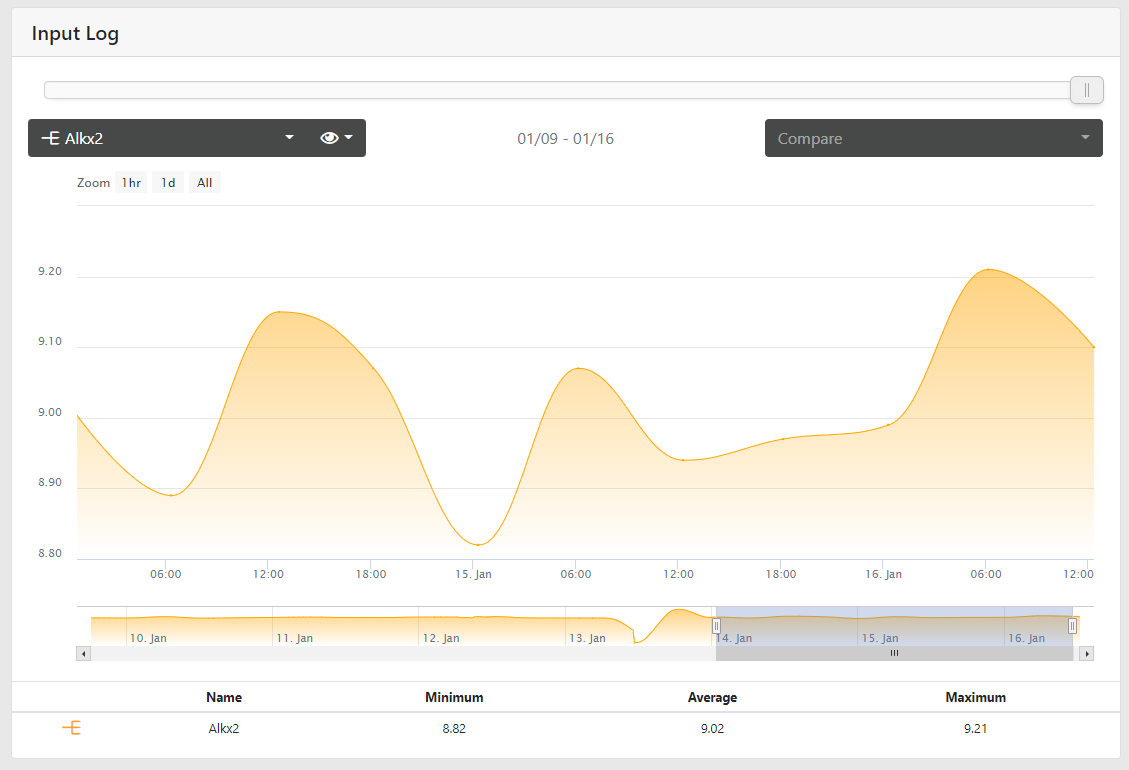Click the Average column header
Viewport: 1129px width, 770px height.
[x=712, y=697]
